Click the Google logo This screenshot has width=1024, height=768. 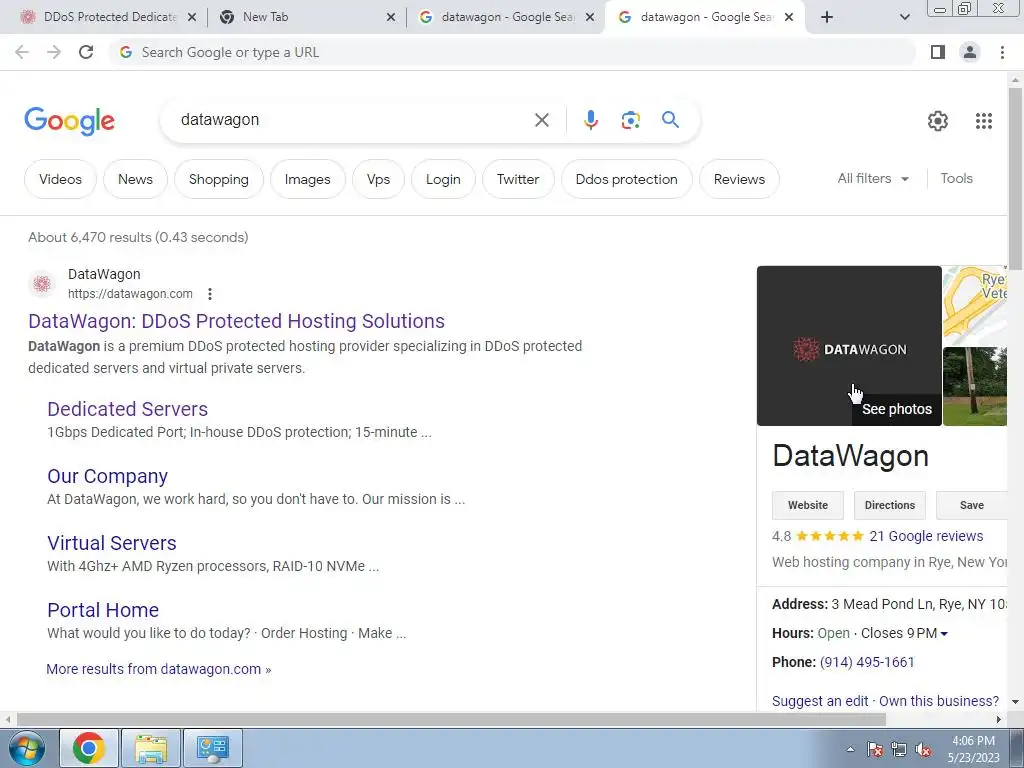[69, 121]
